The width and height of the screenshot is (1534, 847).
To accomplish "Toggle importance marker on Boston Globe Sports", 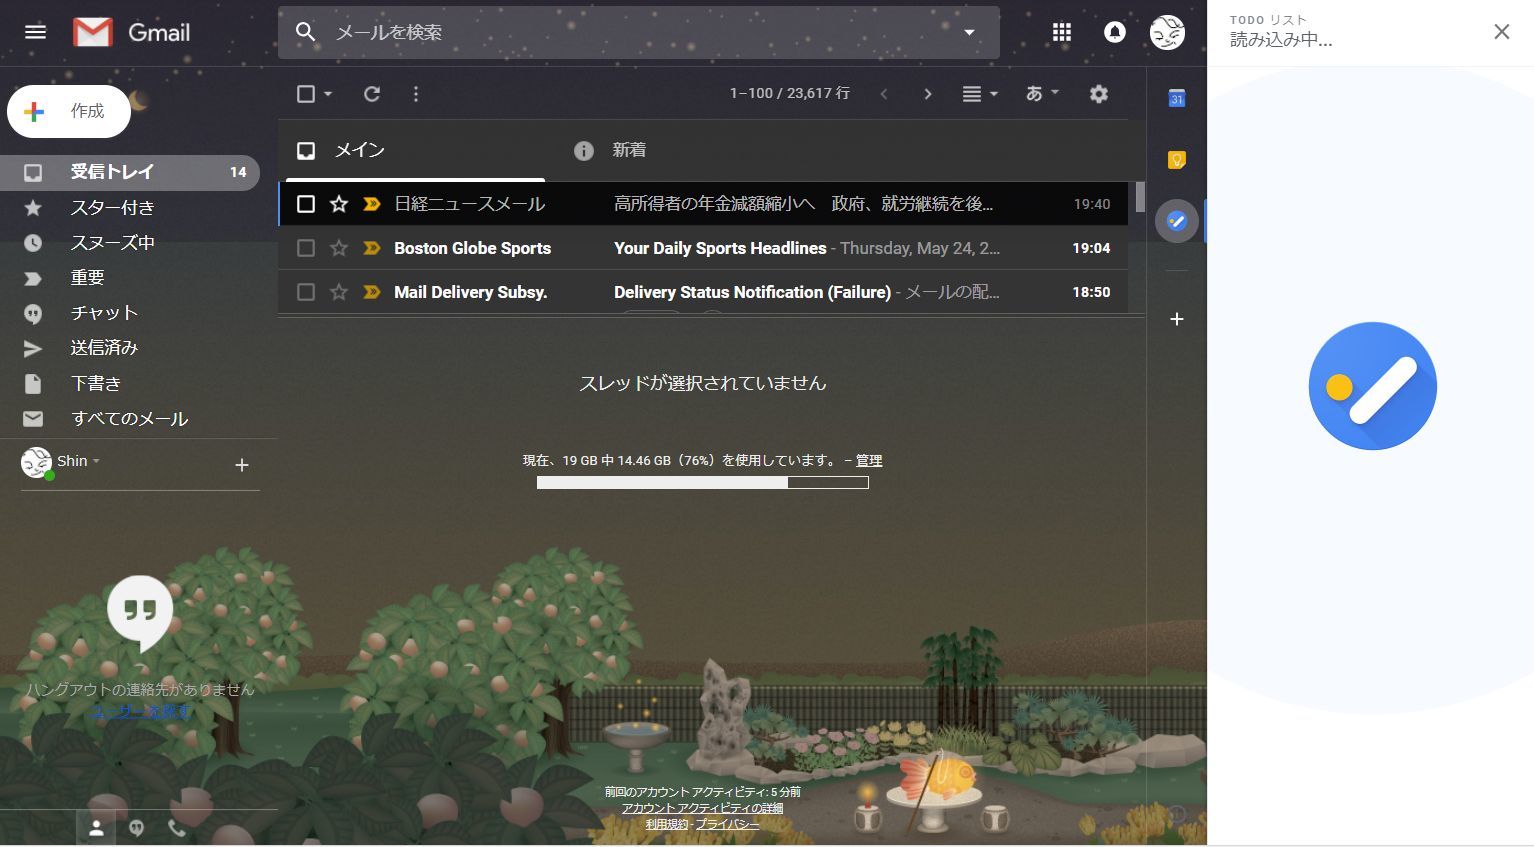I will tap(372, 248).
